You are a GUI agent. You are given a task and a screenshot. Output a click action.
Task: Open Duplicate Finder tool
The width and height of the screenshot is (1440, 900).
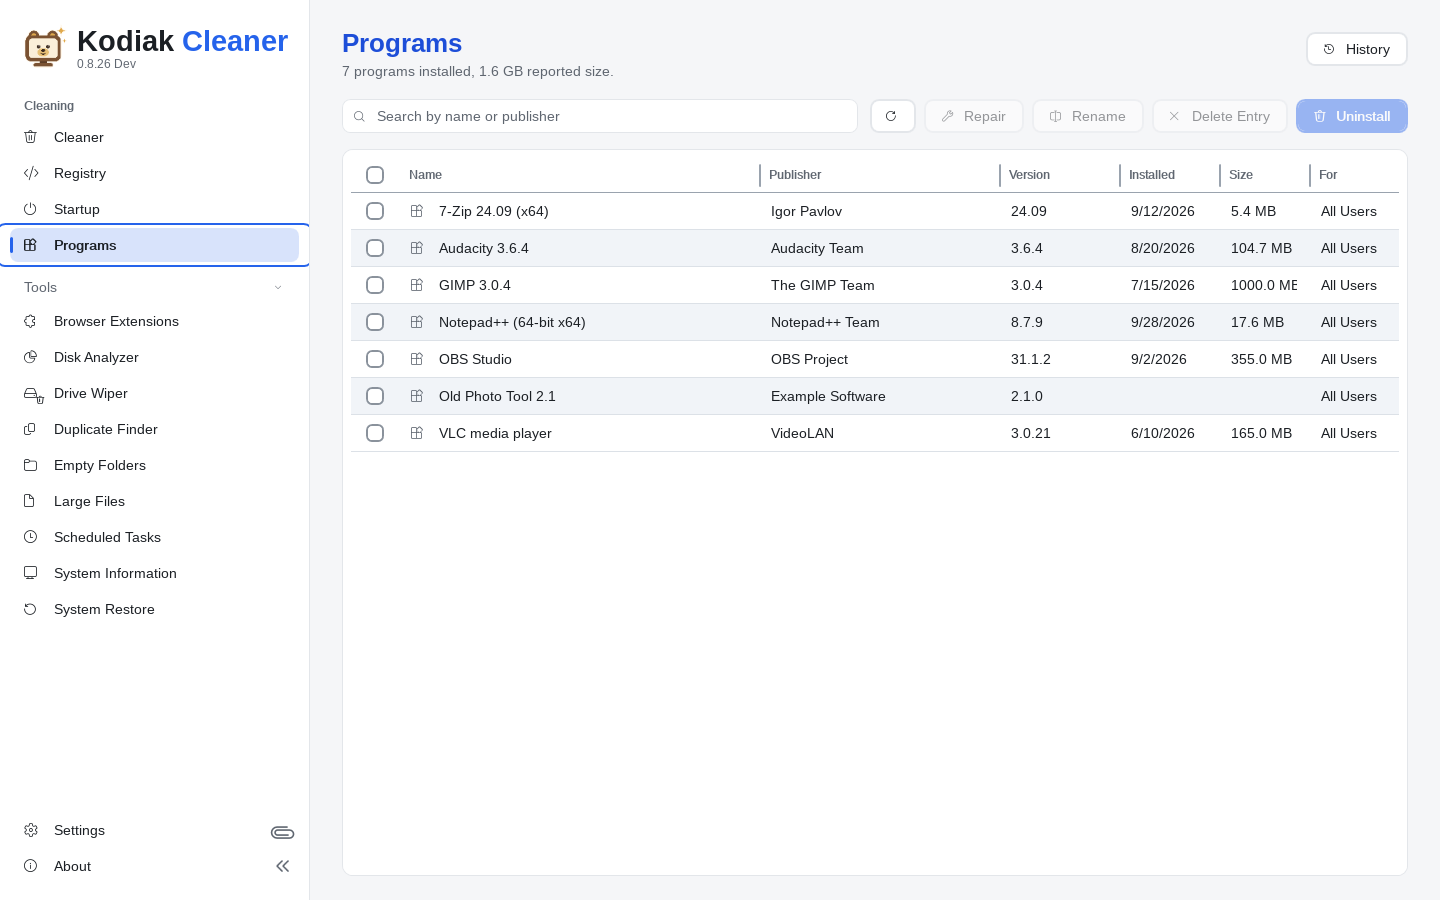[x=155, y=429]
